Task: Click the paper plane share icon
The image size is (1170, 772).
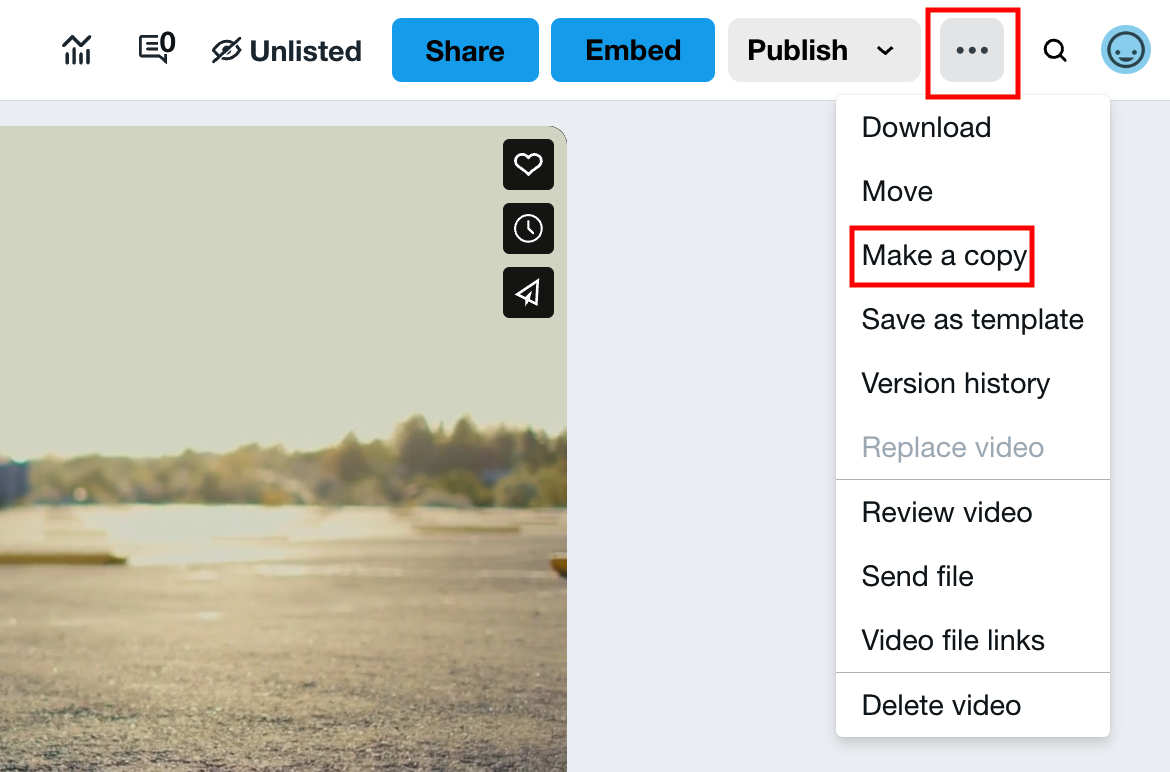Action: 528,292
